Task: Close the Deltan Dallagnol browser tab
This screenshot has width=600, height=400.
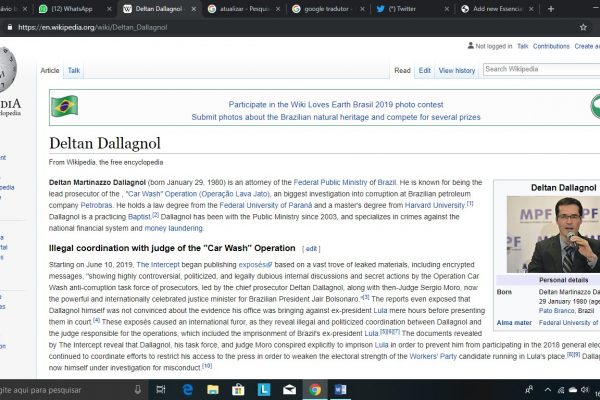Action: click(x=194, y=9)
